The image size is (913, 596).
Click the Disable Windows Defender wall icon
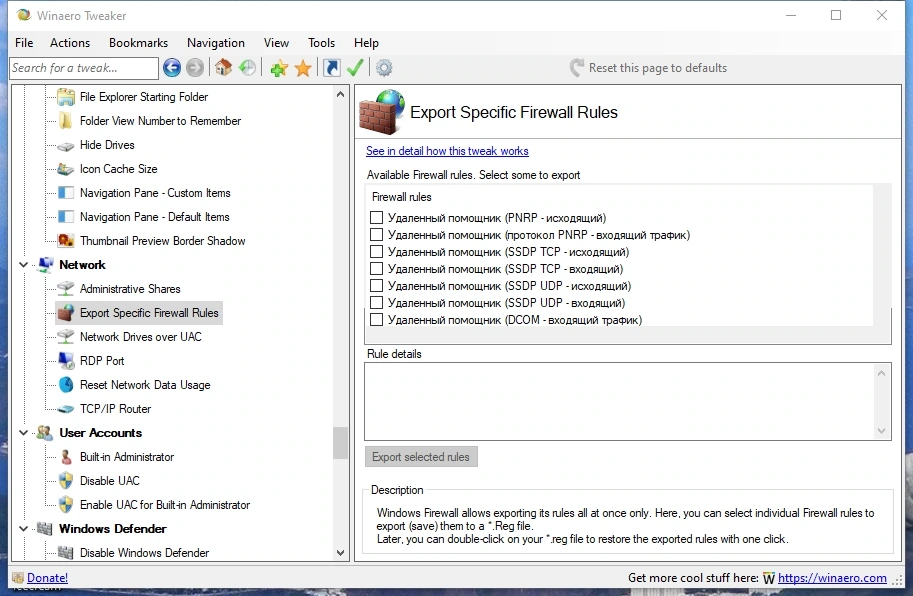coord(66,552)
